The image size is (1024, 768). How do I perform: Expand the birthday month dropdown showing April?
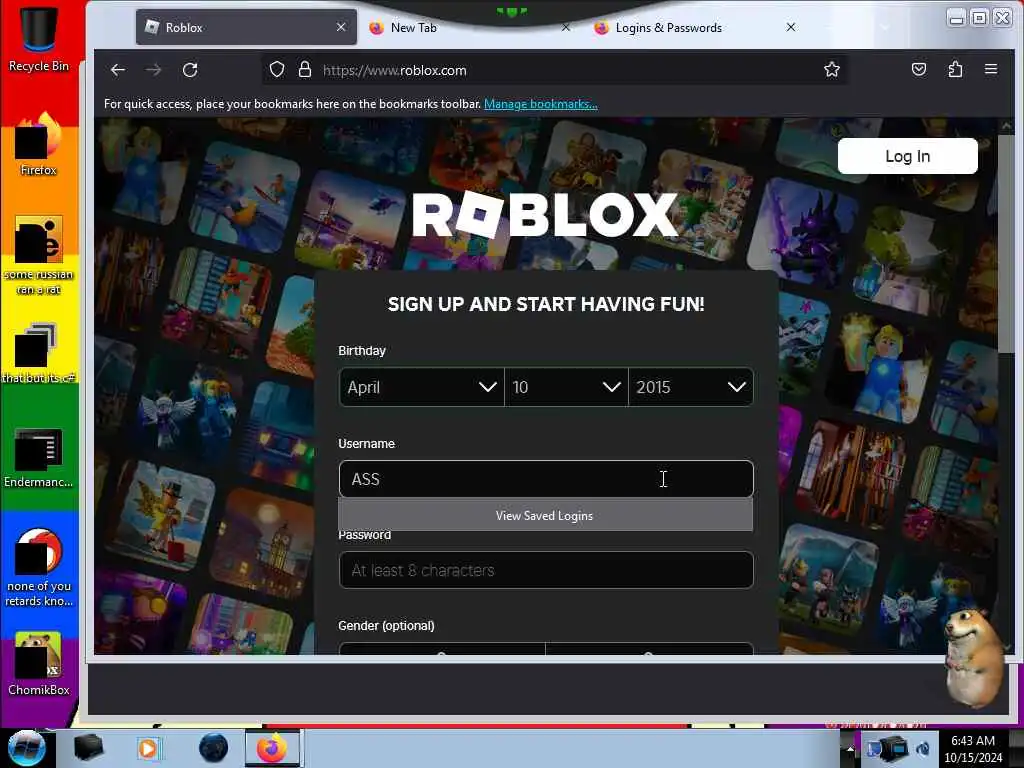coord(422,387)
